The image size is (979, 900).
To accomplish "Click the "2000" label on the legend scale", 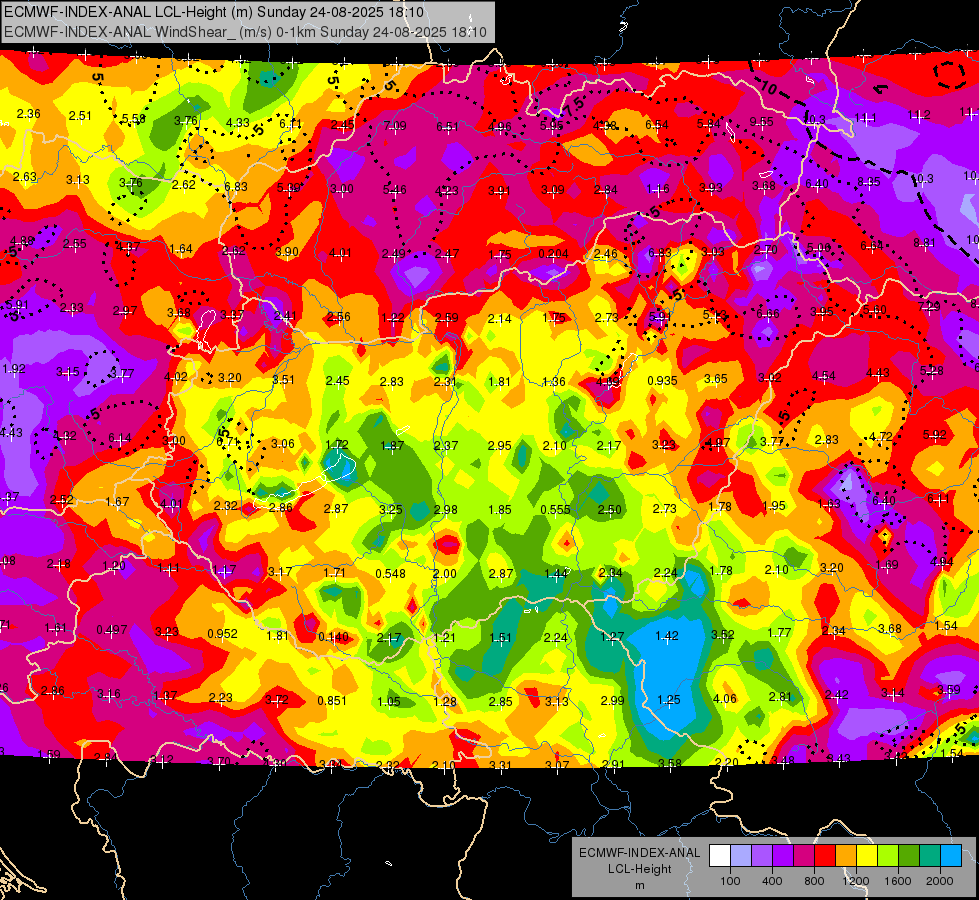I will coord(940,881).
